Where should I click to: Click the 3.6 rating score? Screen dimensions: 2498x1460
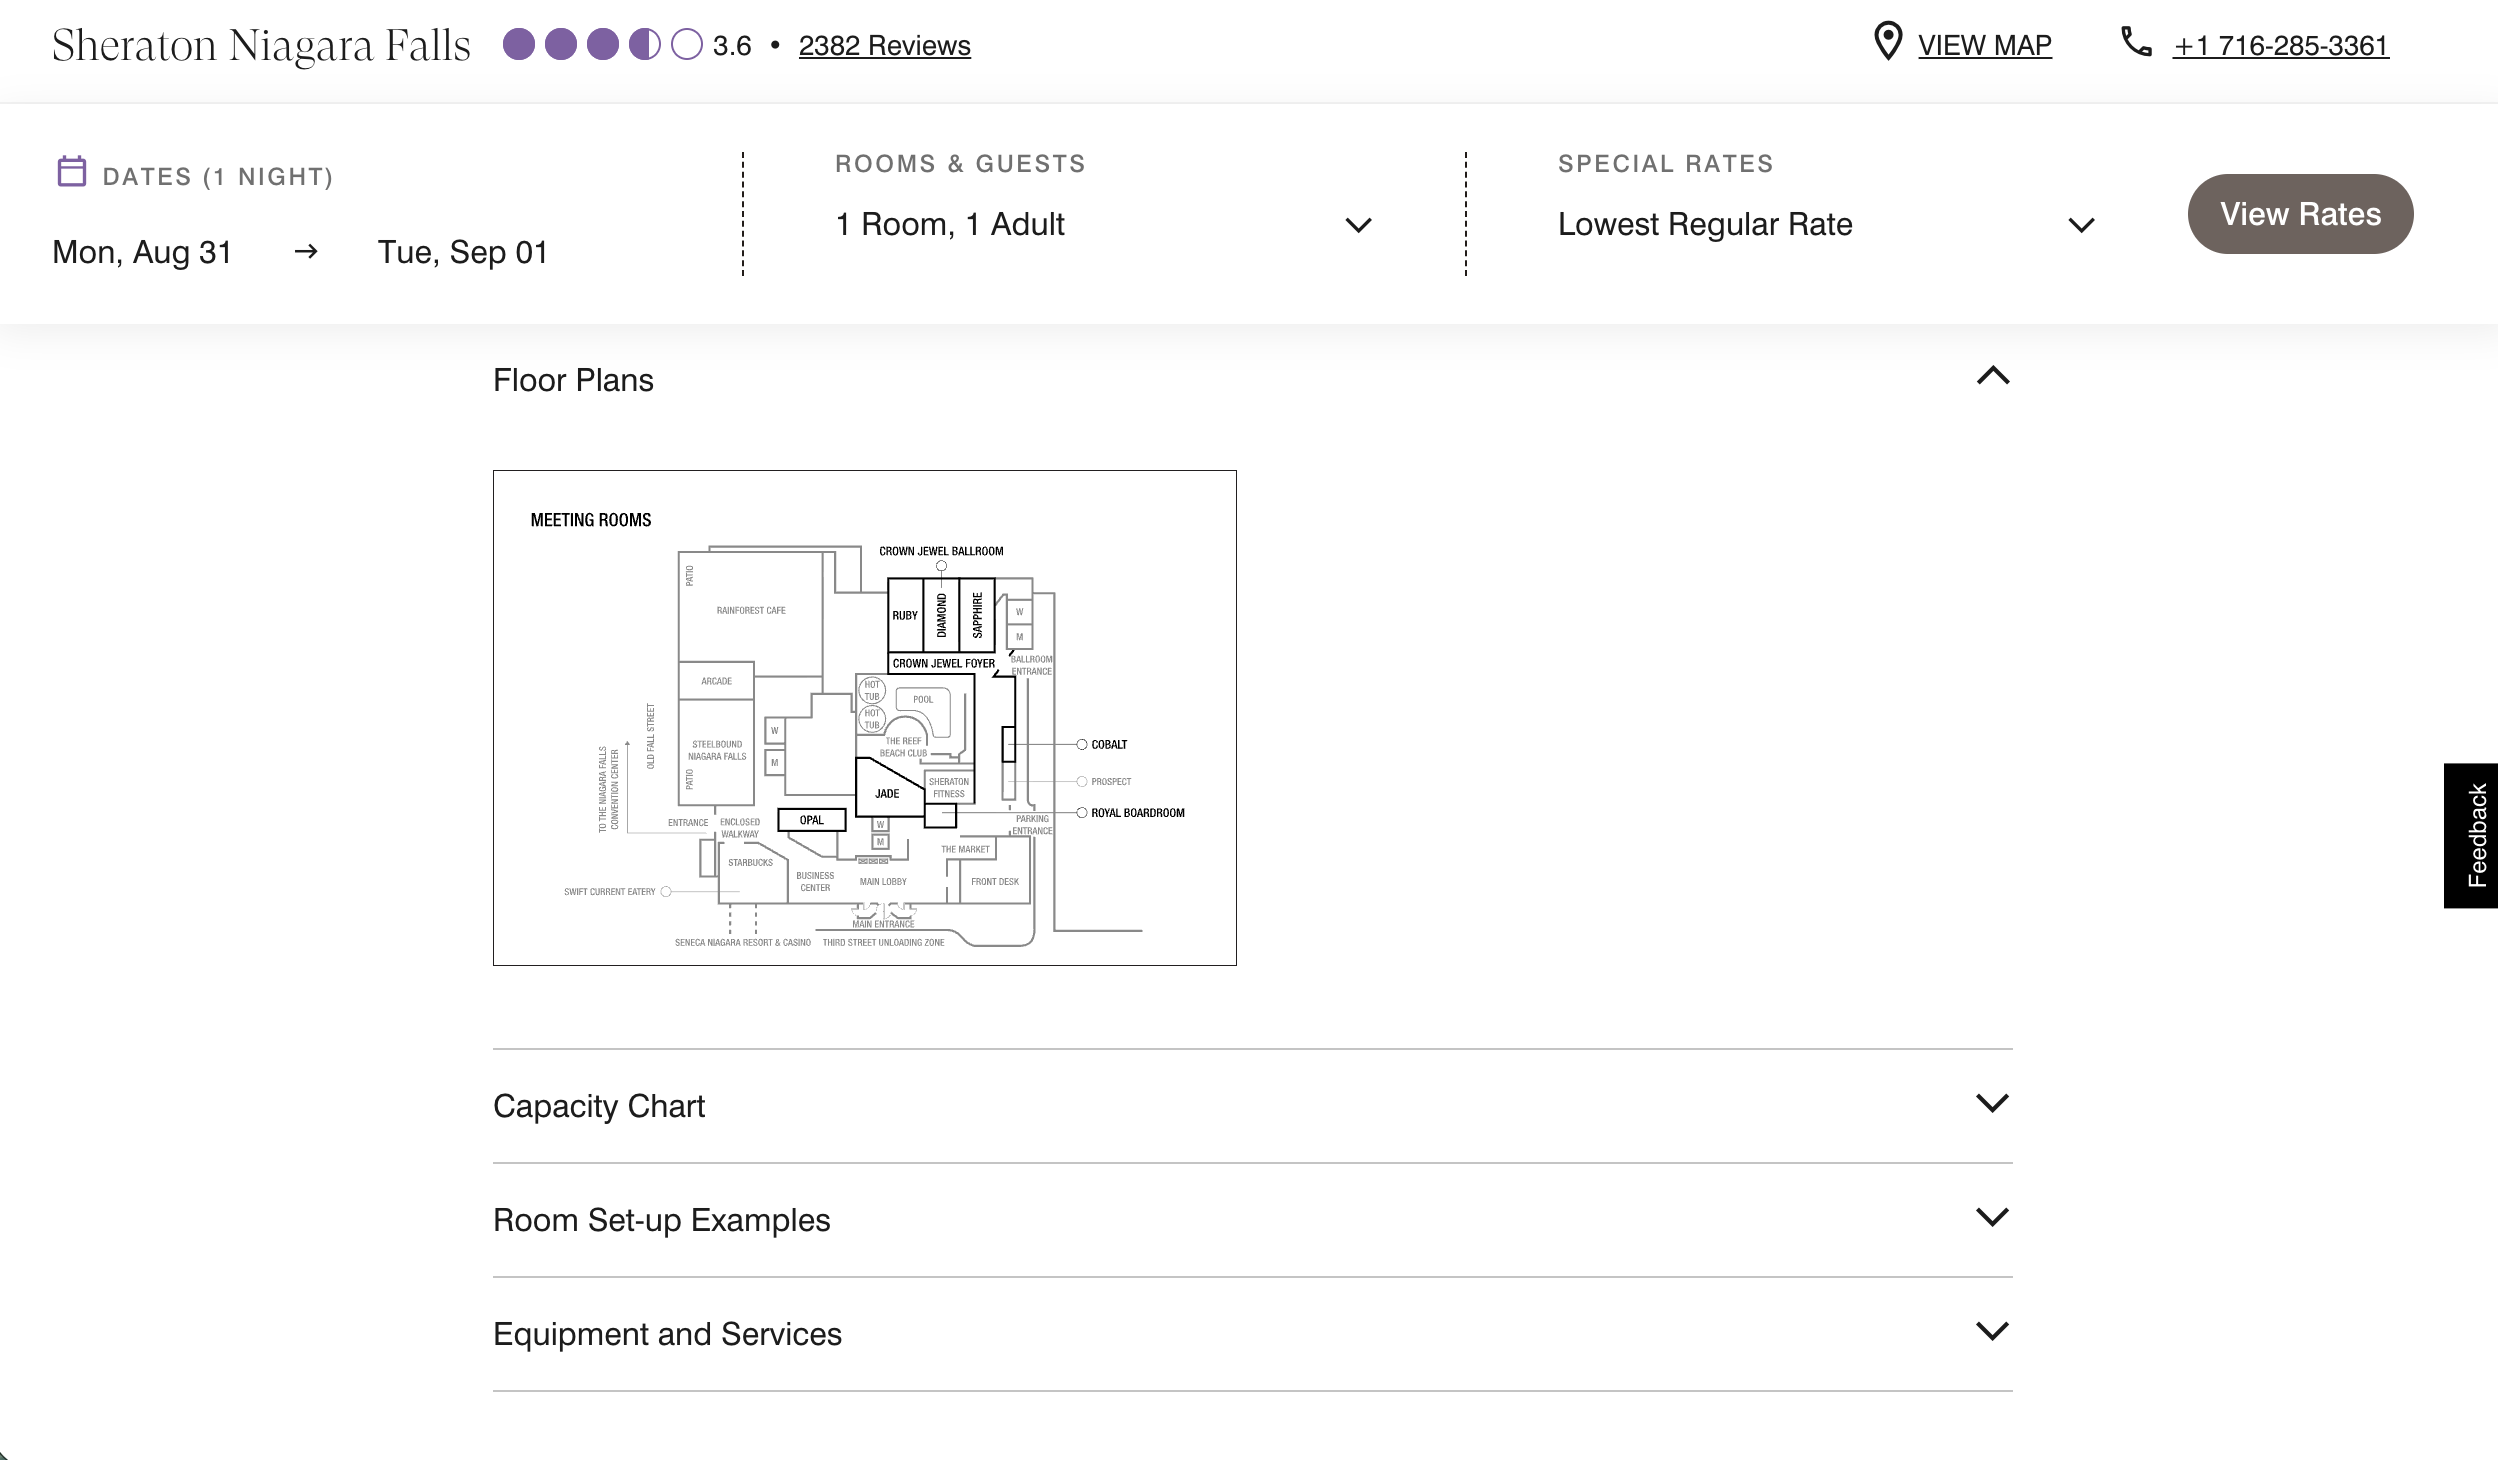[732, 46]
